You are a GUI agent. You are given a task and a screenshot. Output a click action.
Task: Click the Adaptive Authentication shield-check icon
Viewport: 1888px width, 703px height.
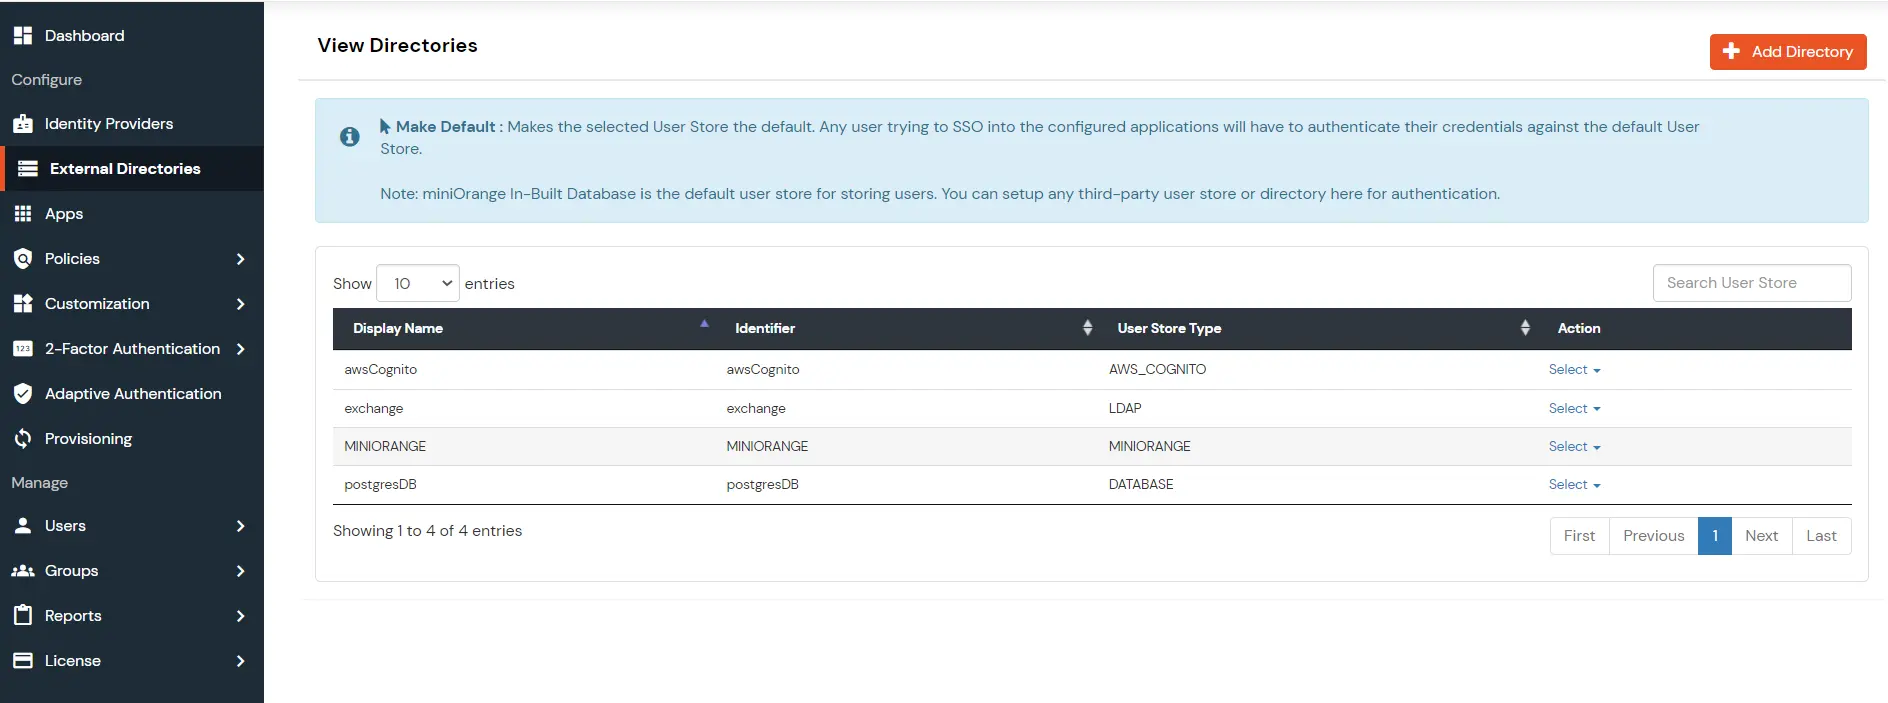[x=23, y=394]
